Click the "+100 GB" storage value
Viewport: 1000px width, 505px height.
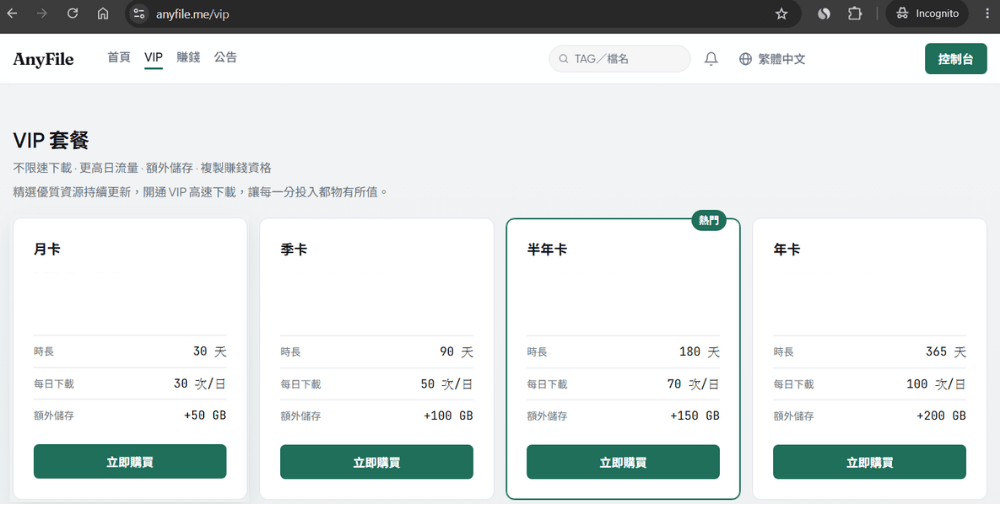pos(448,416)
